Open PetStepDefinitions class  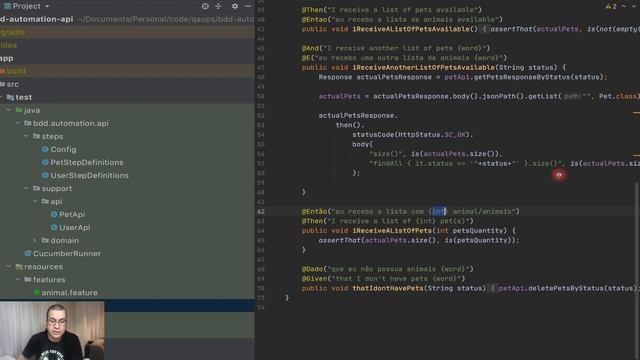tap(87, 162)
